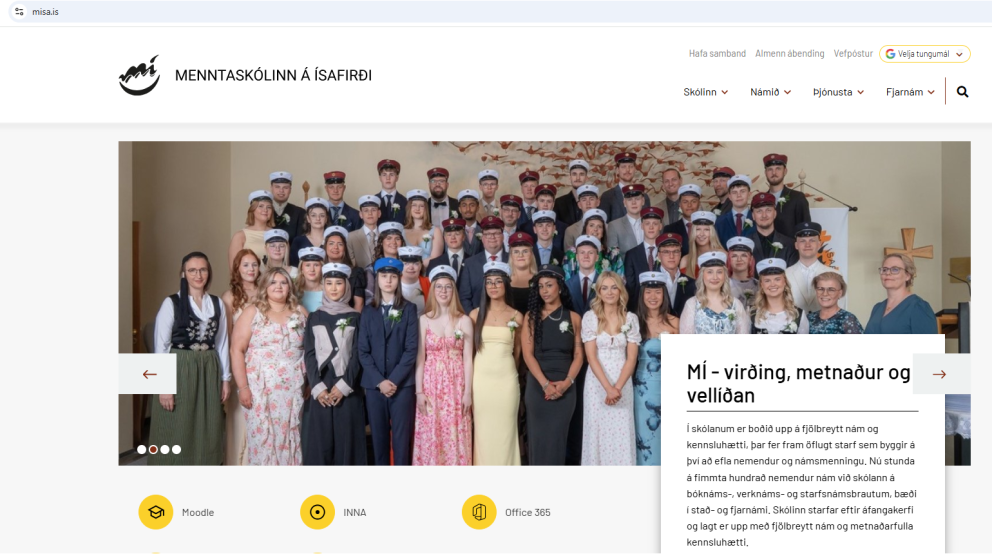Select the first carousel dot

point(142,450)
